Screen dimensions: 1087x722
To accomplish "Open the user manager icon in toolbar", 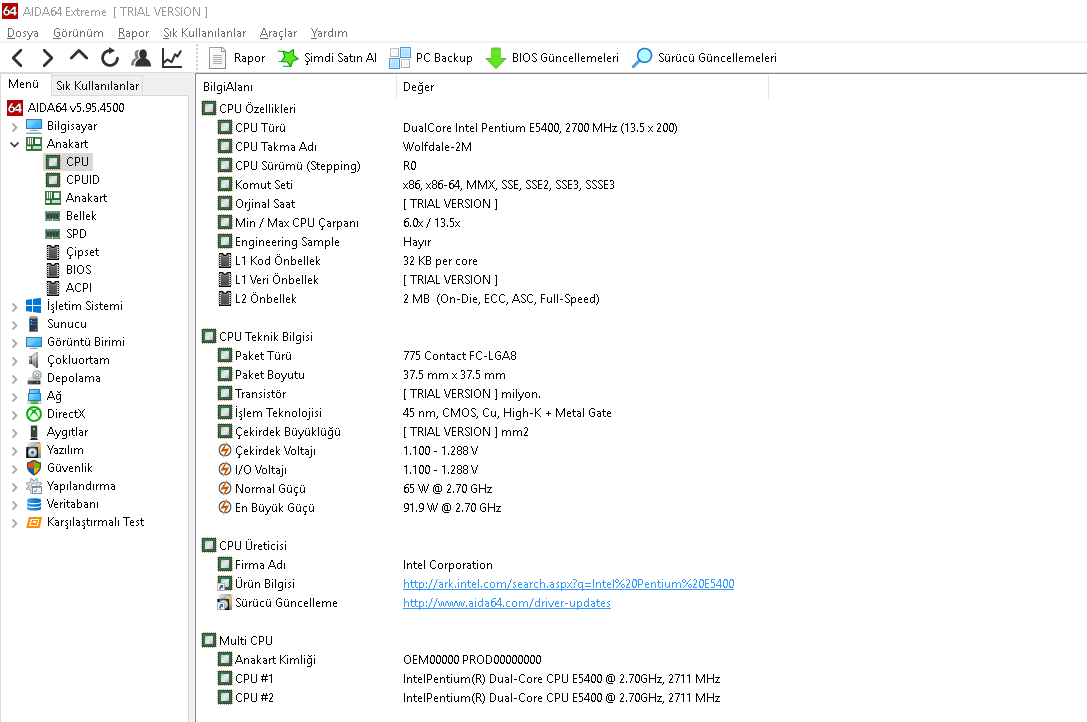I will [x=141, y=58].
